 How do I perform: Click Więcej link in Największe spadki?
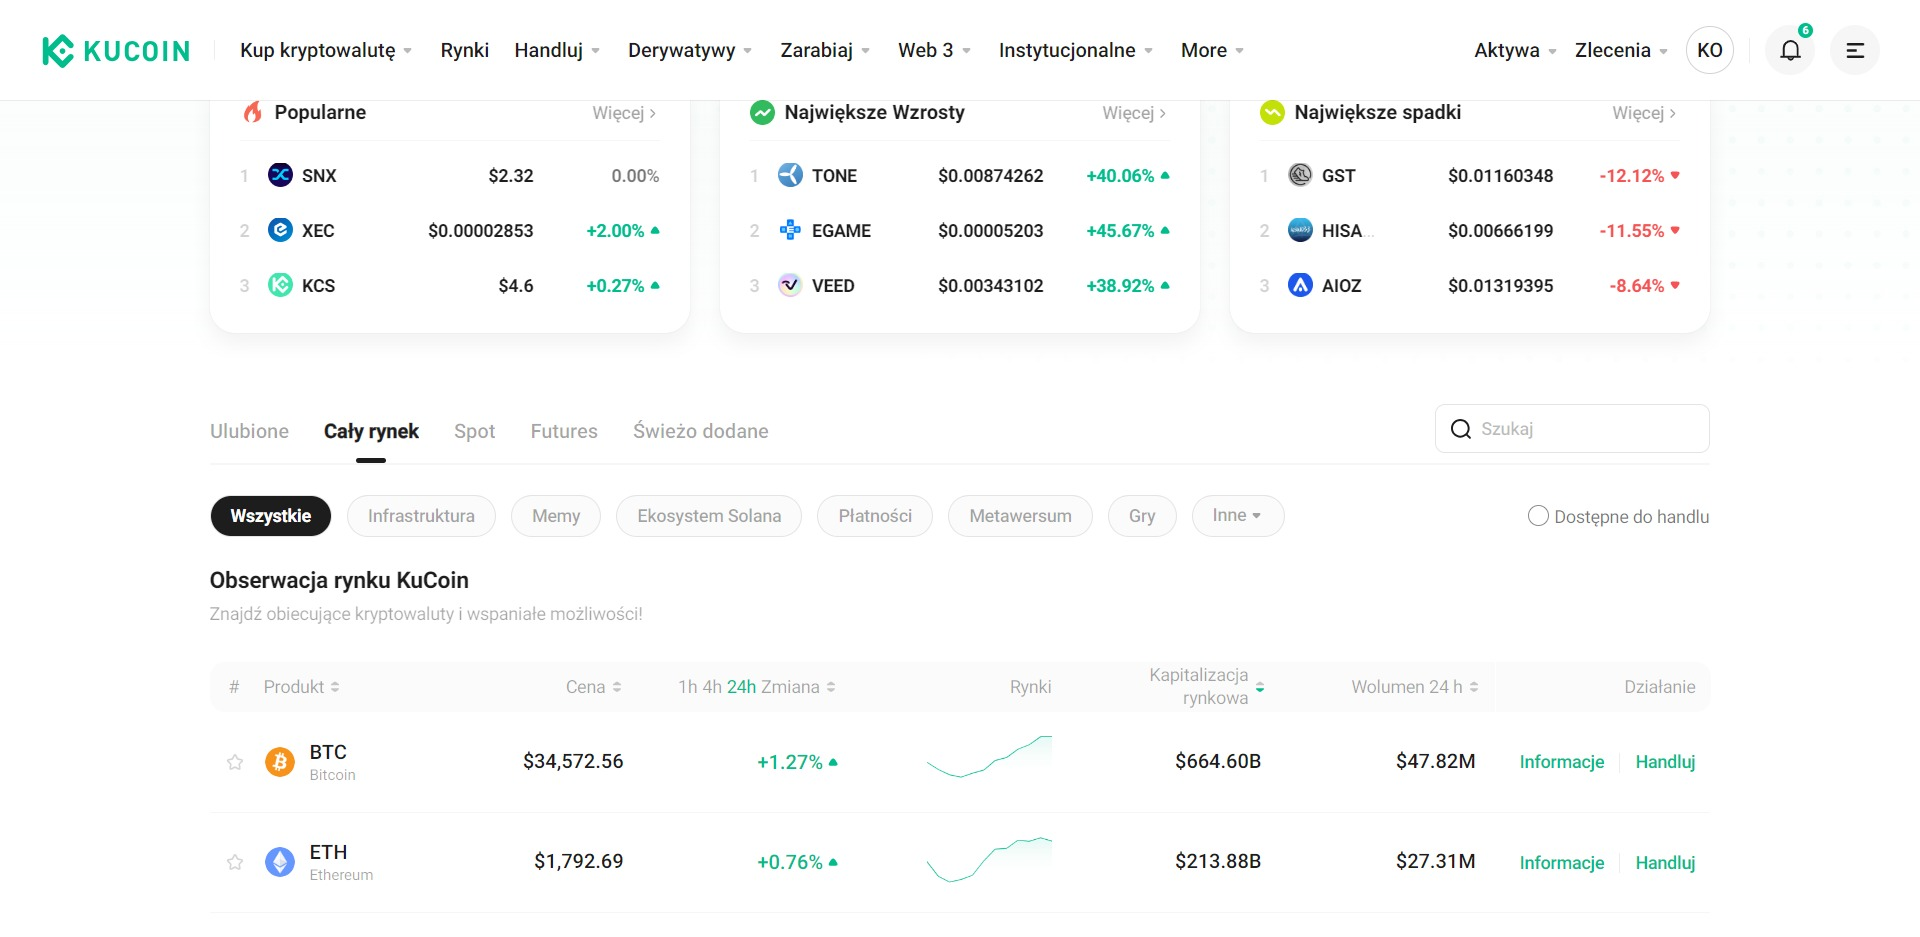[x=1644, y=113]
